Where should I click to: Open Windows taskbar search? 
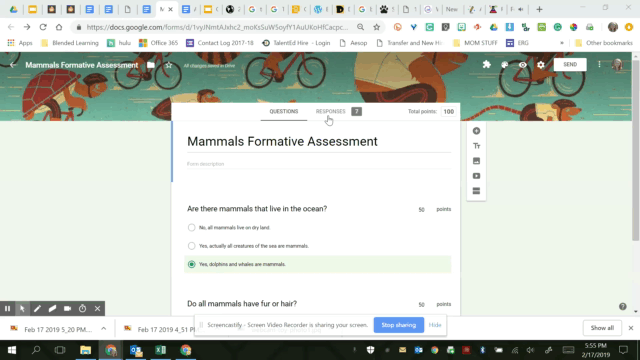coord(36,350)
